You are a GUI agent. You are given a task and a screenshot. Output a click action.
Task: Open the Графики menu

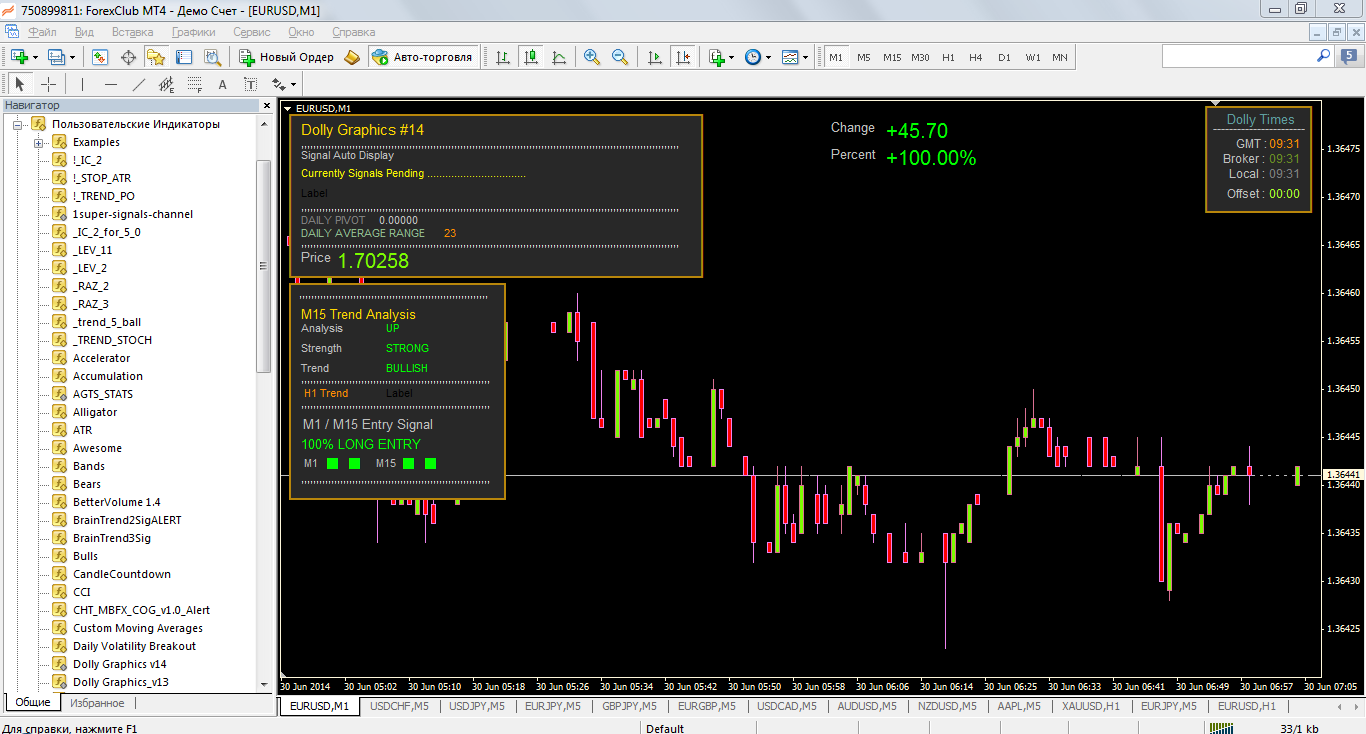coord(193,32)
